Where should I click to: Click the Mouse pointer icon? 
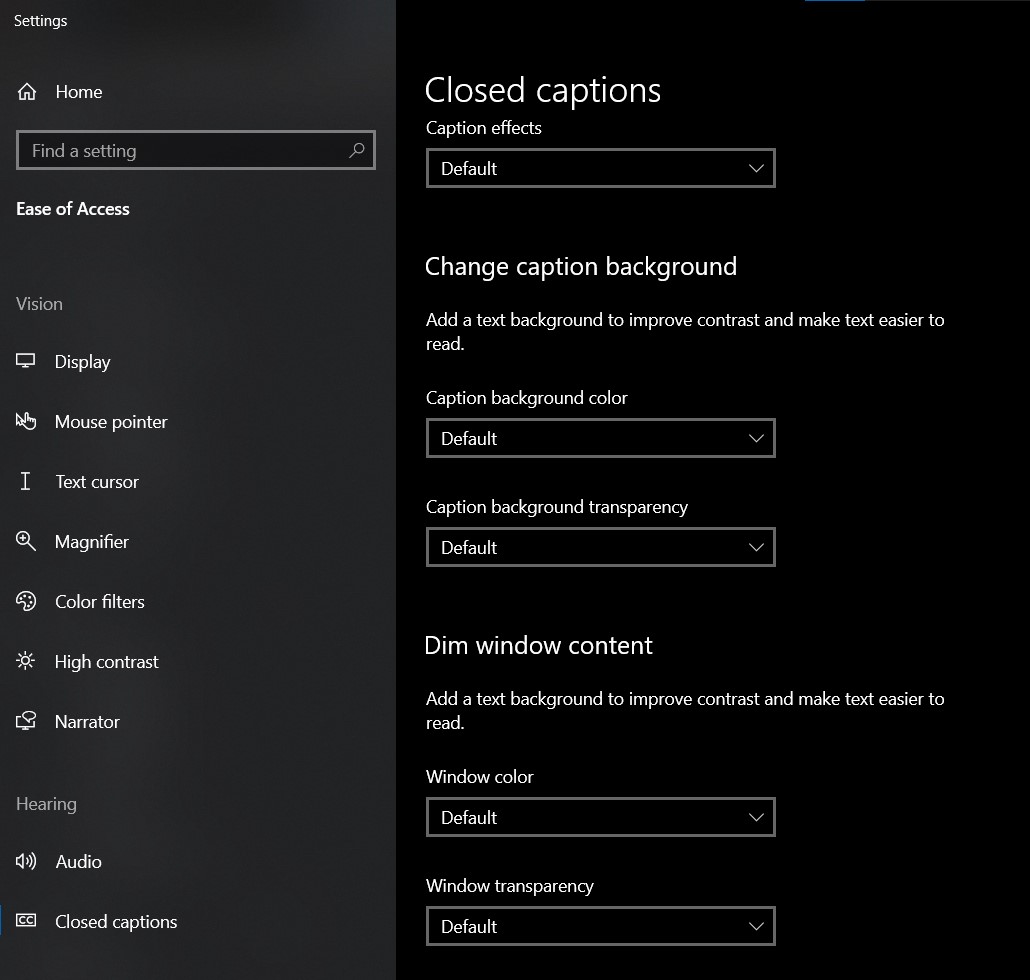click(26, 421)
